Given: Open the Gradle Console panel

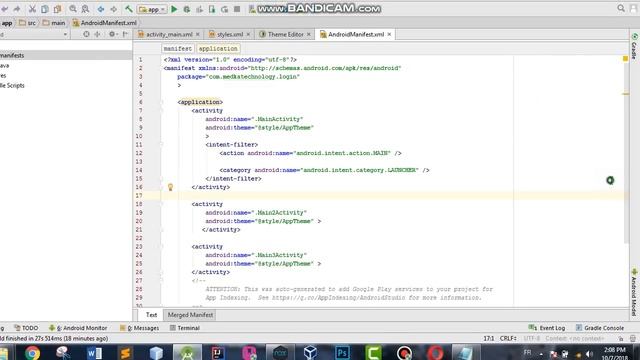Looking at the screenshot, I should tap(600, 328).
